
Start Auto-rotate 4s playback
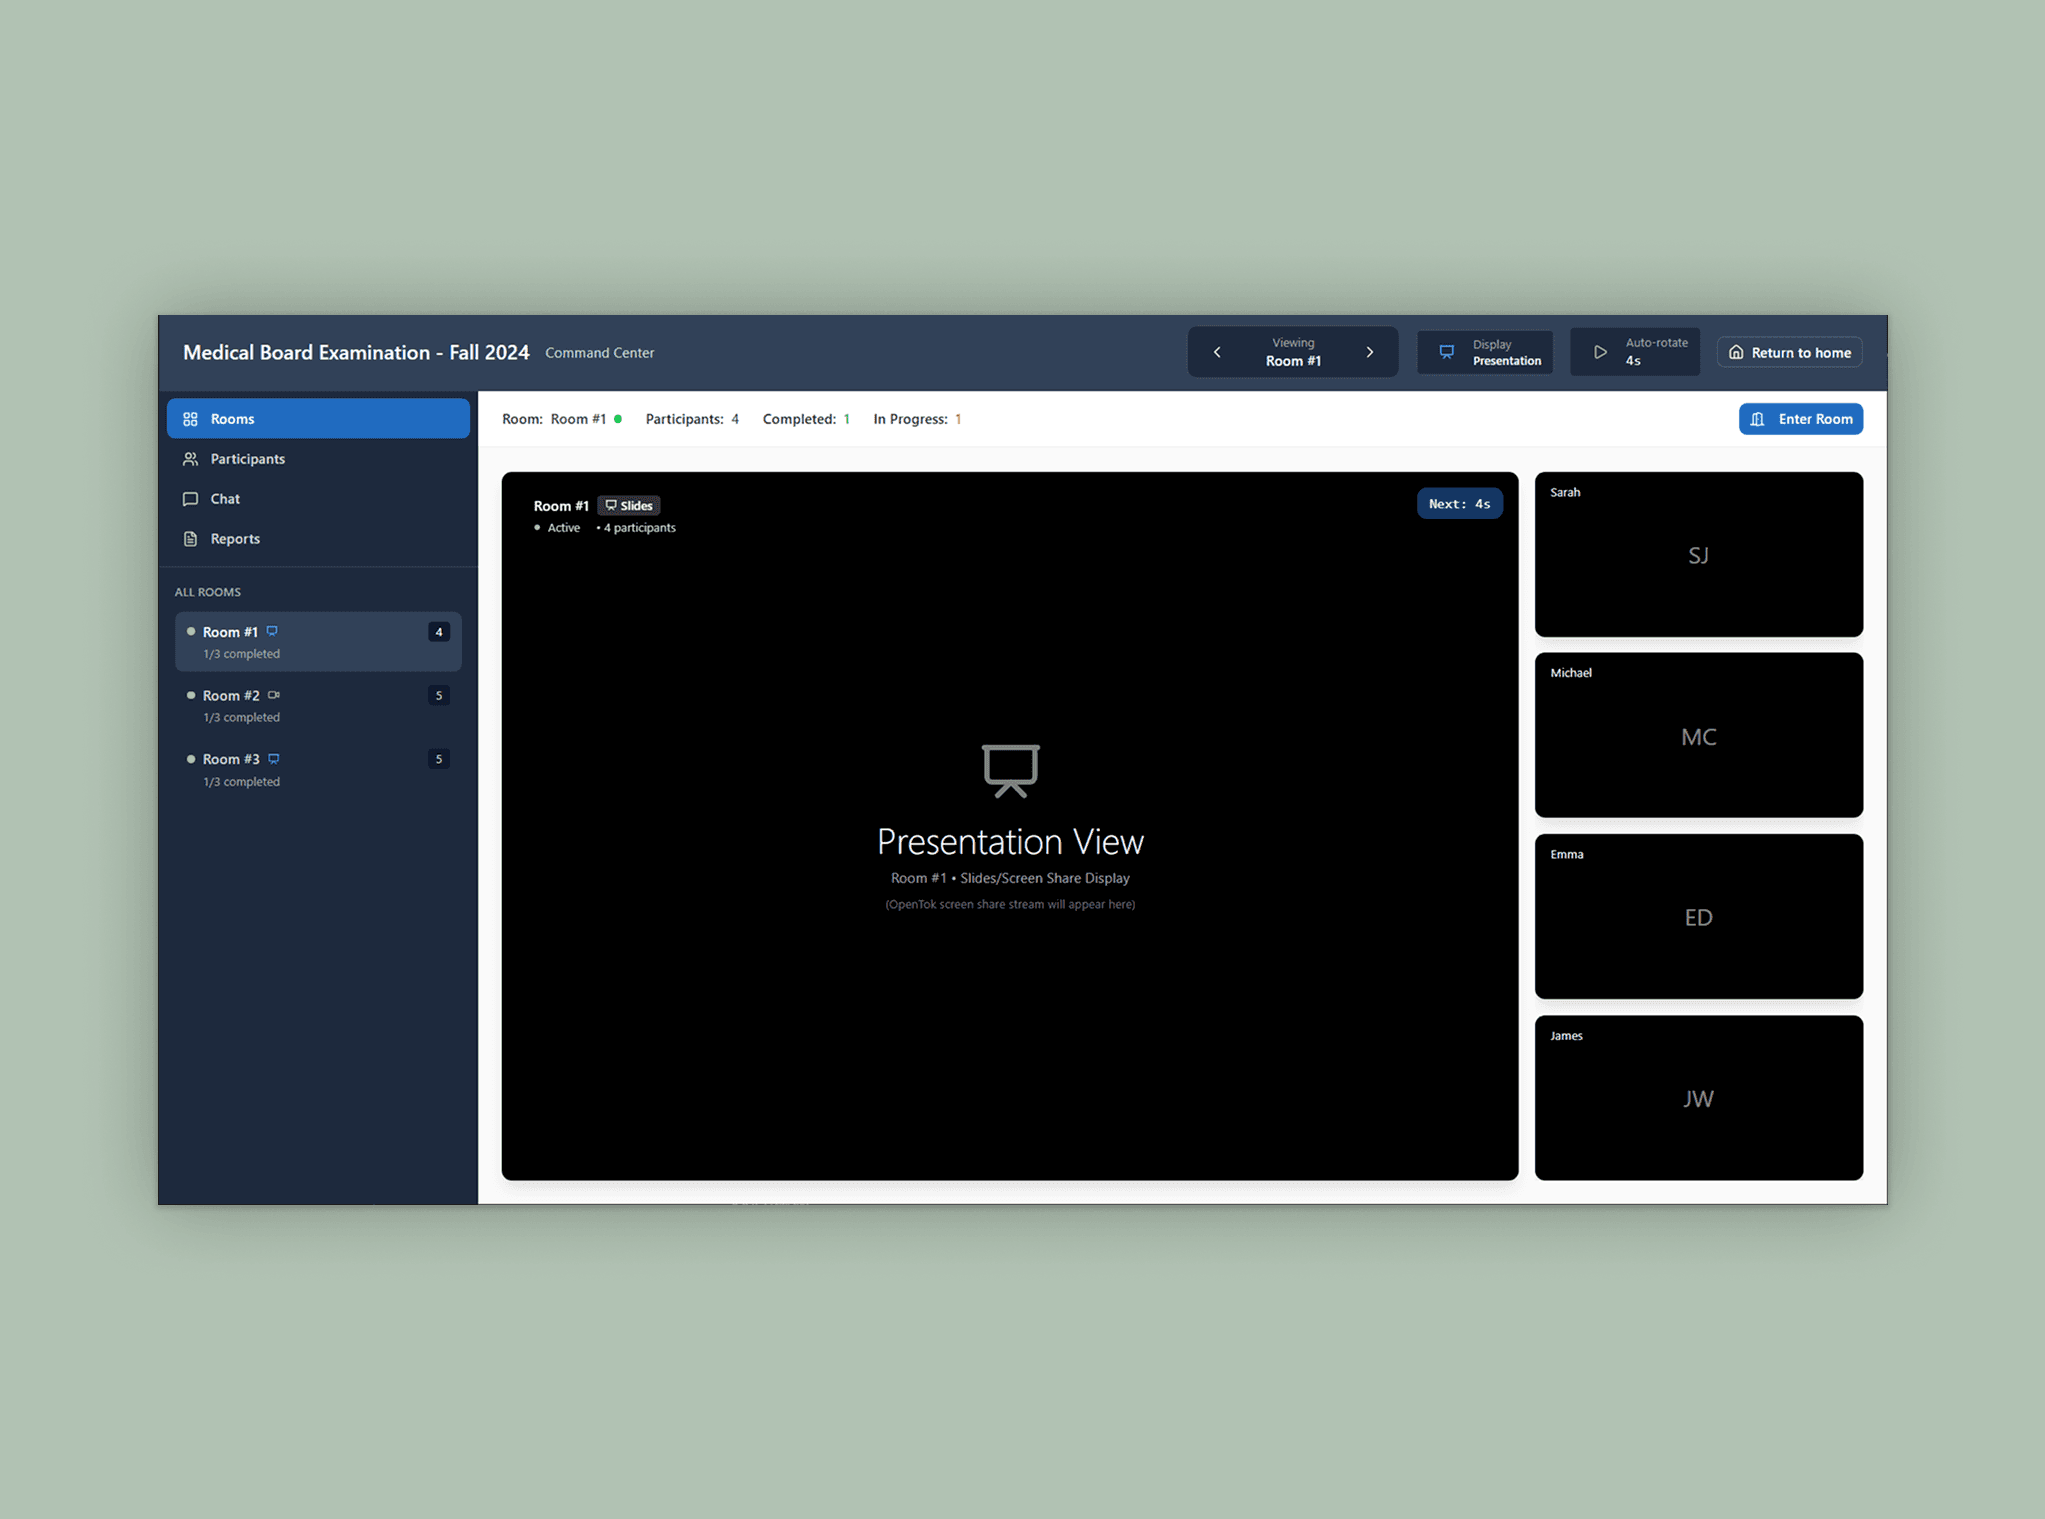(1634, 352)
